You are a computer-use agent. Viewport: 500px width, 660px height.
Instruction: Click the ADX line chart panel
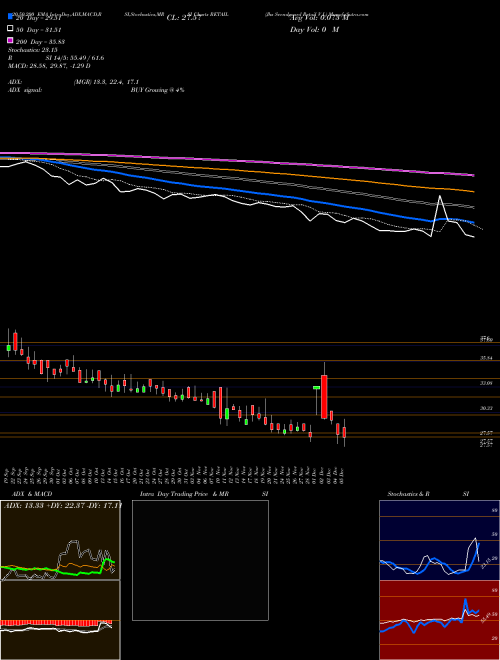tap(60, 540)
